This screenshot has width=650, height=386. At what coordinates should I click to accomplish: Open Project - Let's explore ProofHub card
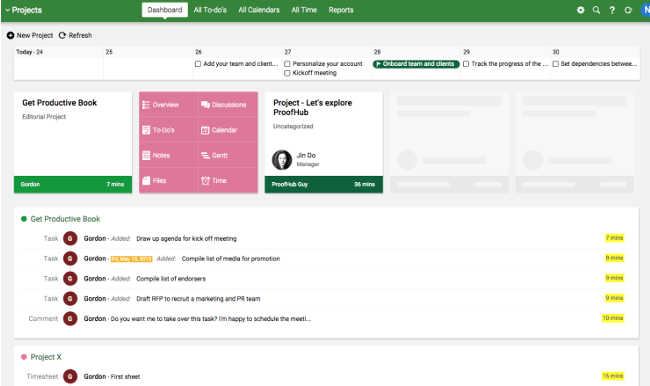(x=324, y=142)
